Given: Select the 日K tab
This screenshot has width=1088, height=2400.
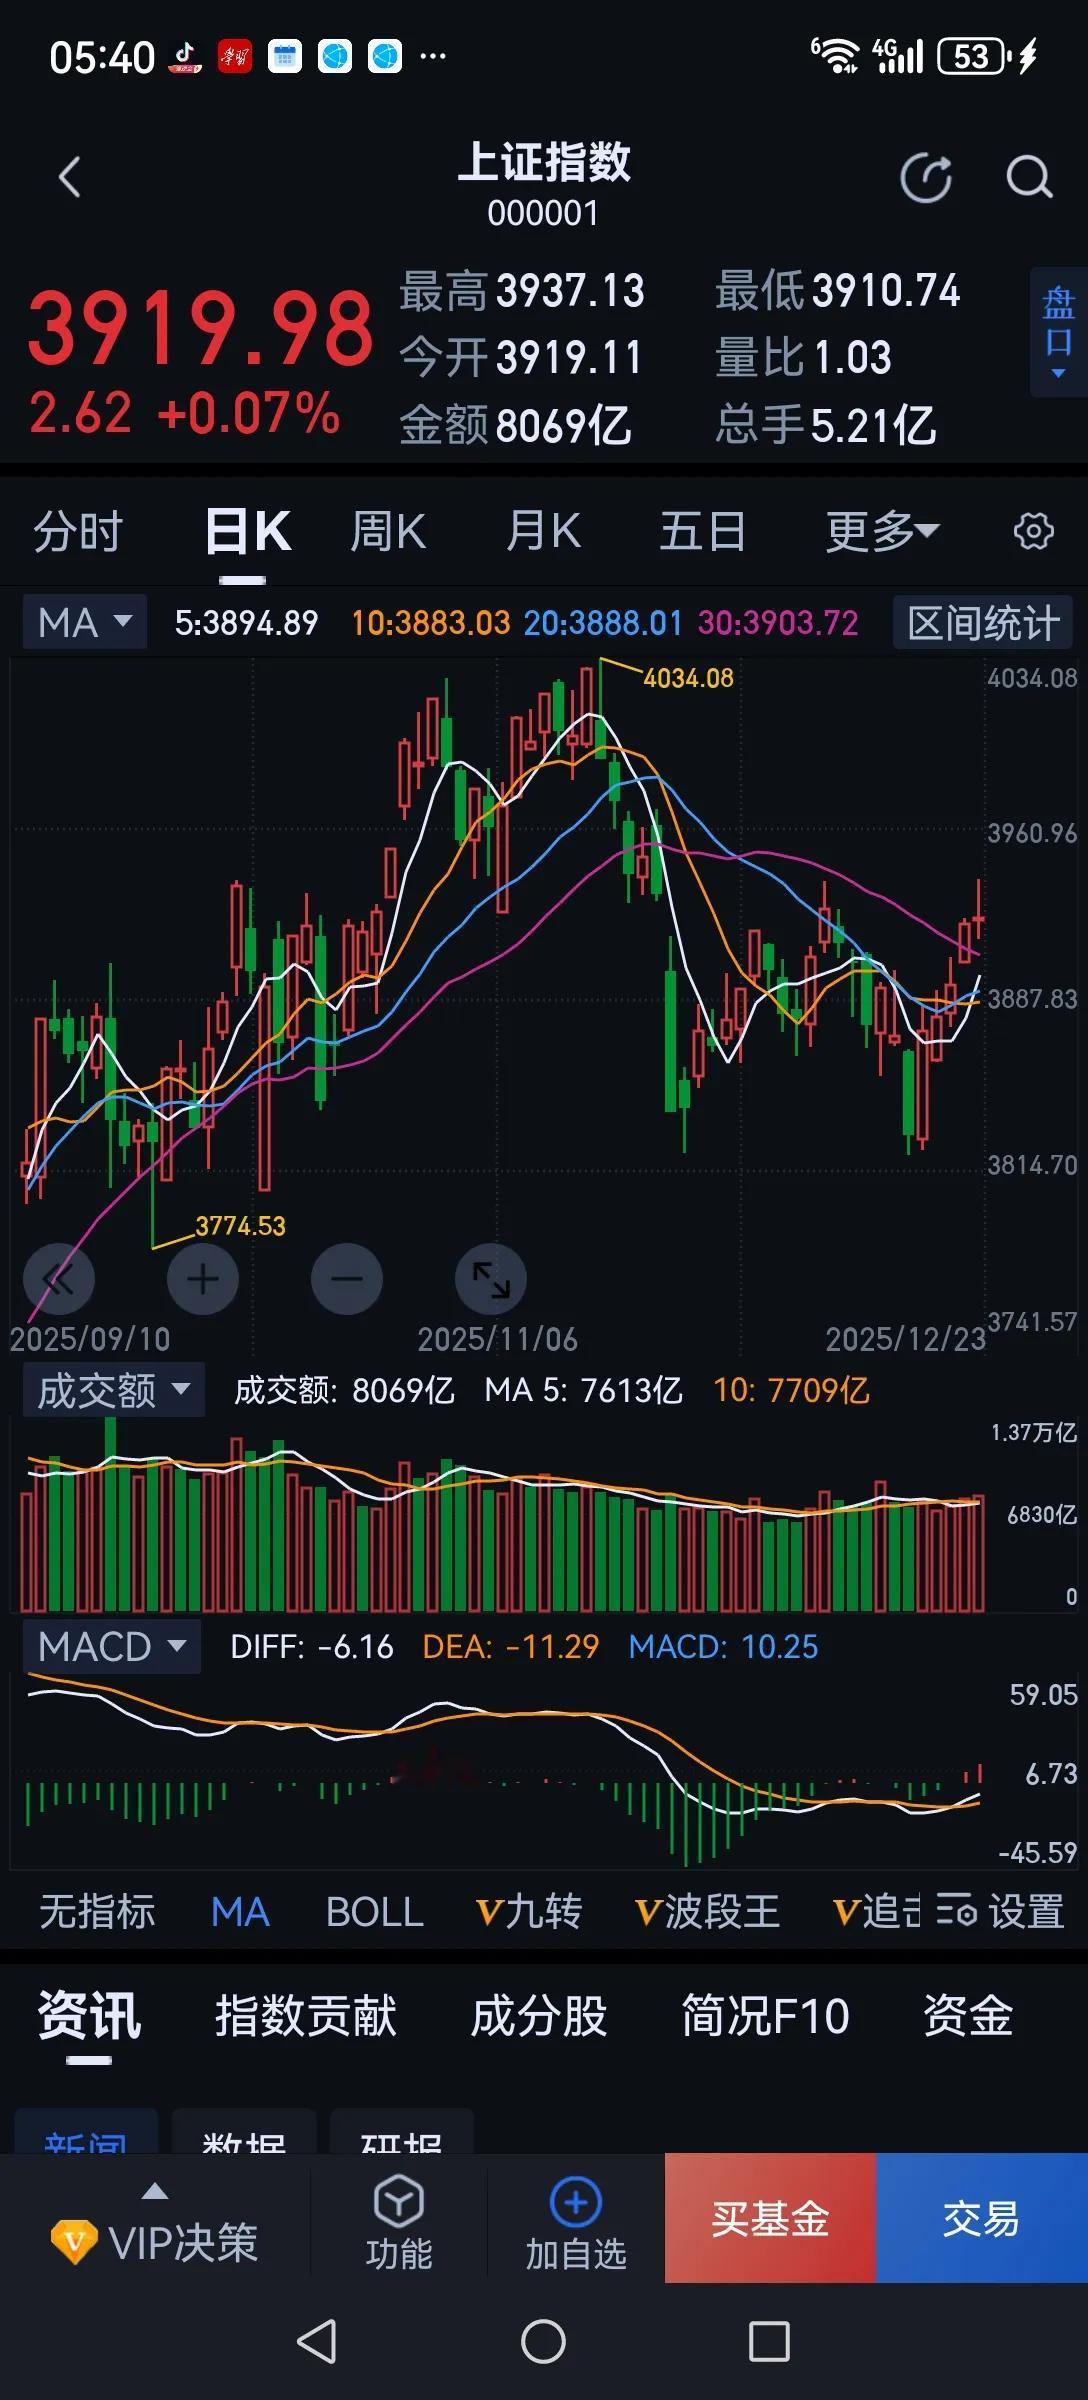Looking at the screenshot, I should point(248,531).
